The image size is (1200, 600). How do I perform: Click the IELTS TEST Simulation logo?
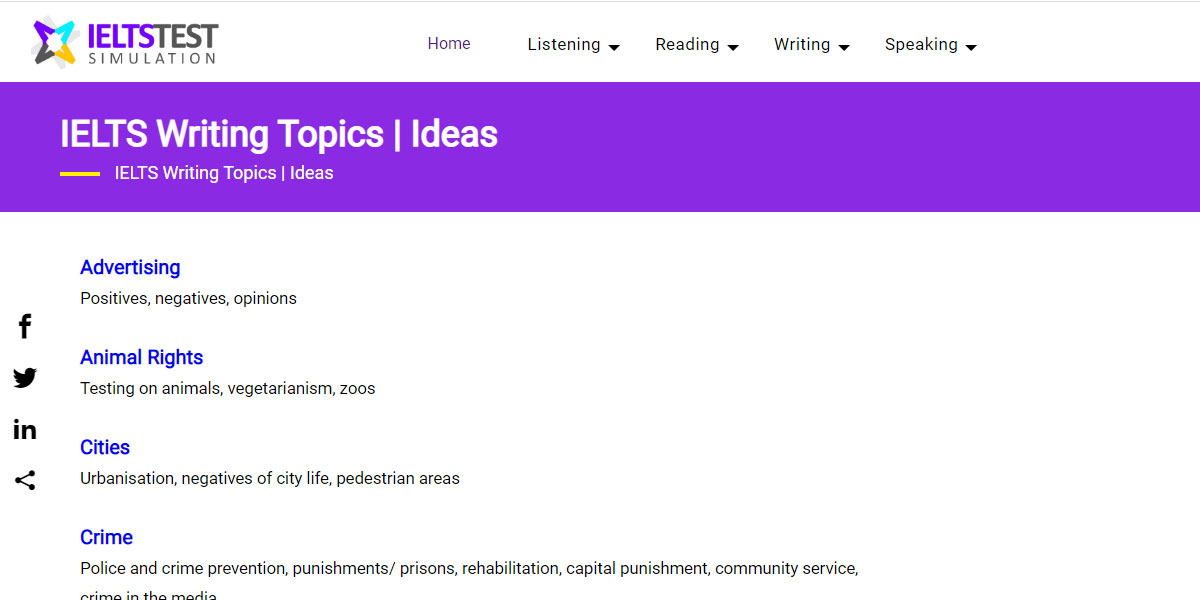click(124, 40)
